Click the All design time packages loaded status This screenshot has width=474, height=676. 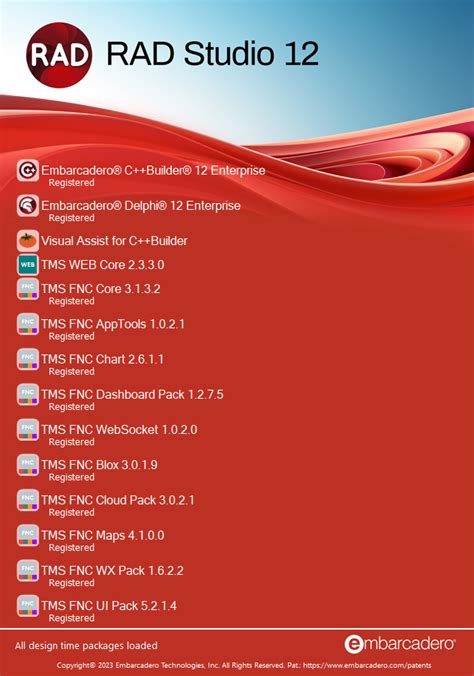(x=86, y=646)
